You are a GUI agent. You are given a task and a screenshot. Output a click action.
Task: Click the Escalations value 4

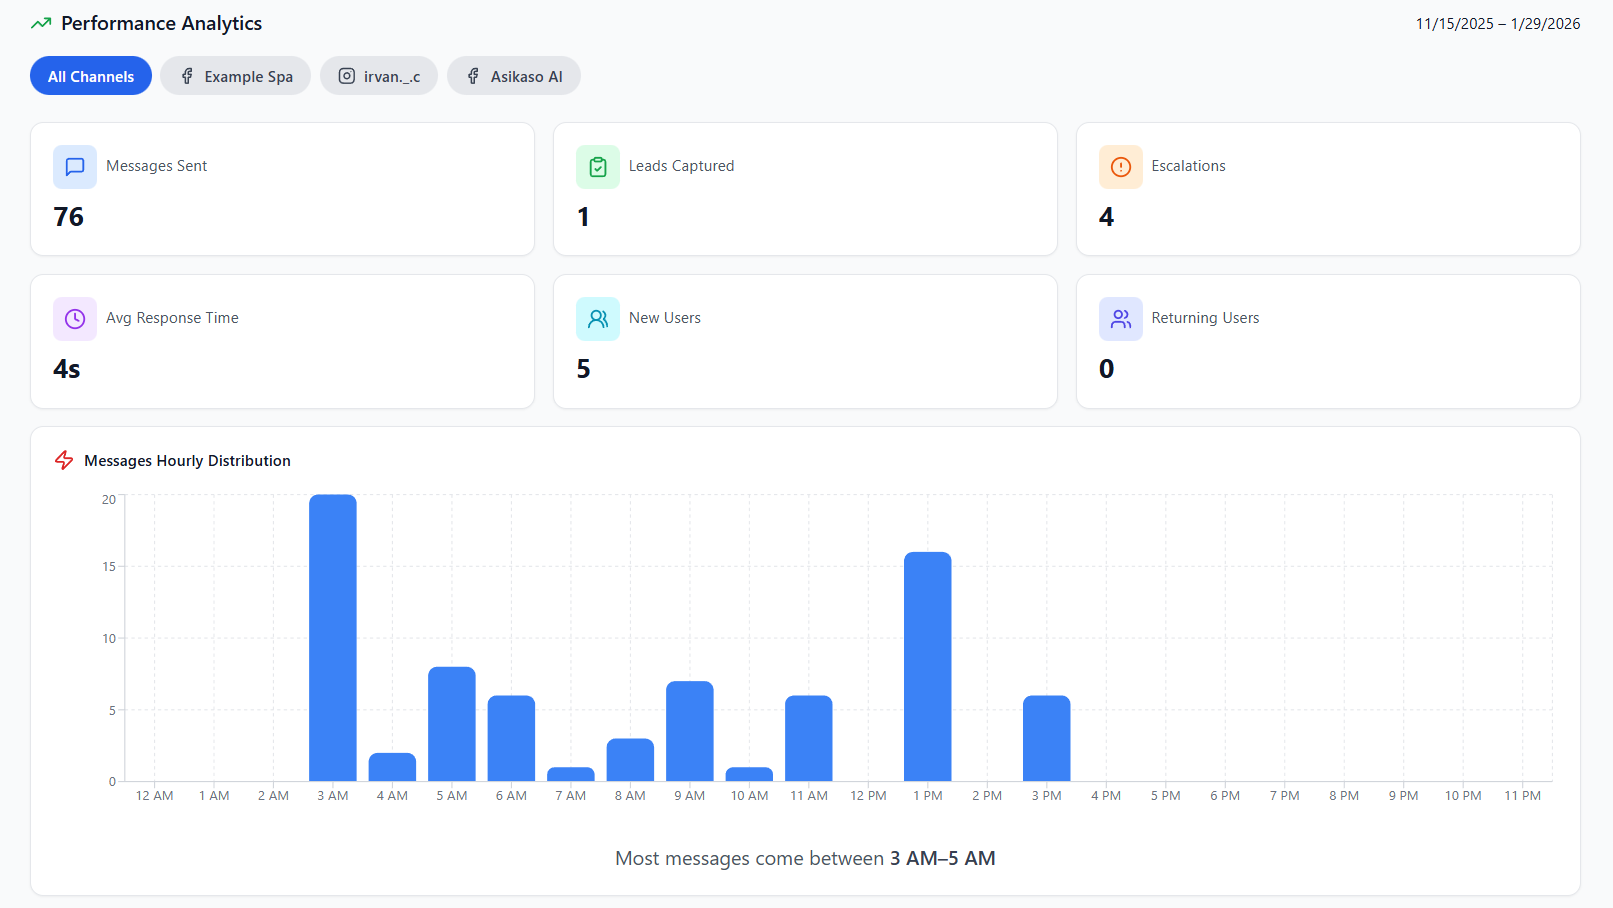(1106, 217)
